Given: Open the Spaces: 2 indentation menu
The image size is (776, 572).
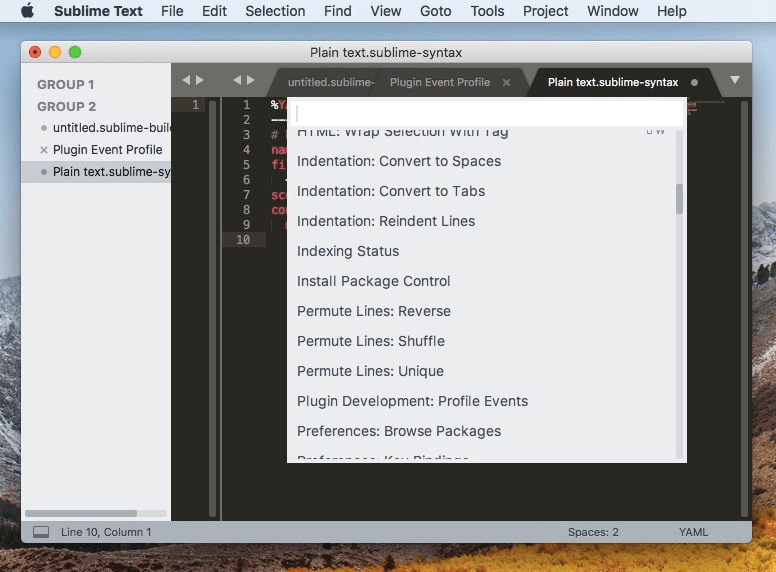Looking at the screenshot, I should (593, 532).
